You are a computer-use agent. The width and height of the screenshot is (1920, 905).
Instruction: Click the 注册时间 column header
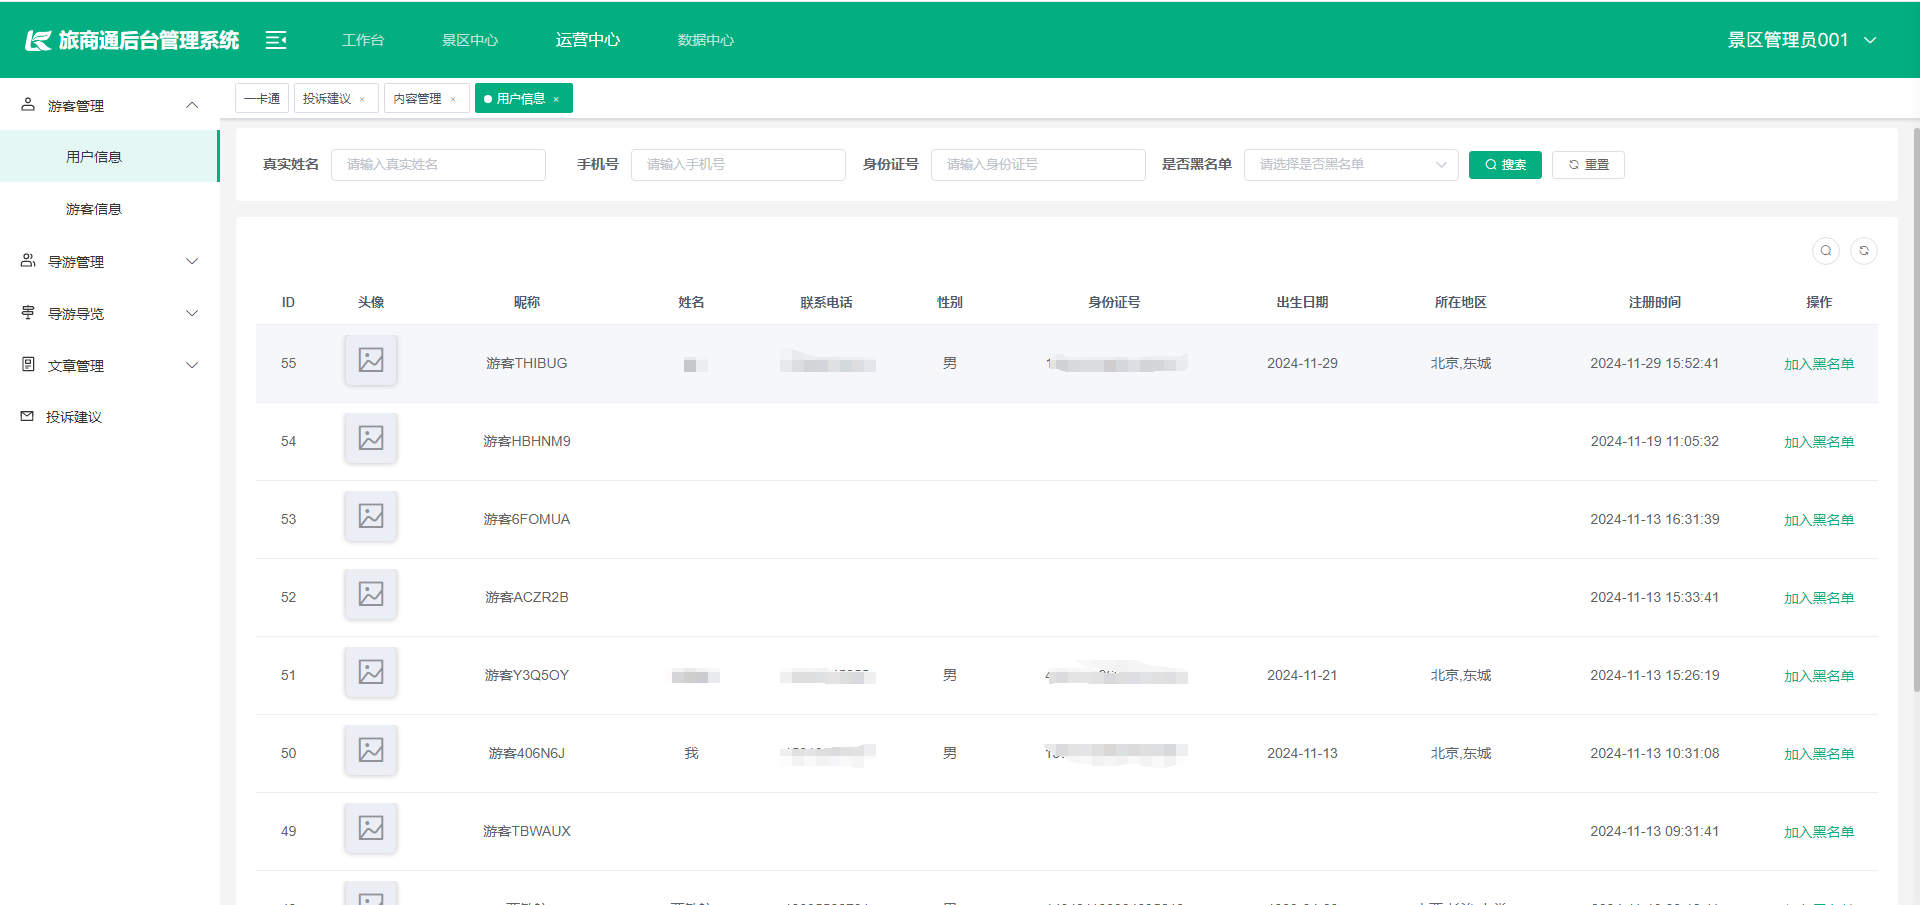coord(1655,302)
